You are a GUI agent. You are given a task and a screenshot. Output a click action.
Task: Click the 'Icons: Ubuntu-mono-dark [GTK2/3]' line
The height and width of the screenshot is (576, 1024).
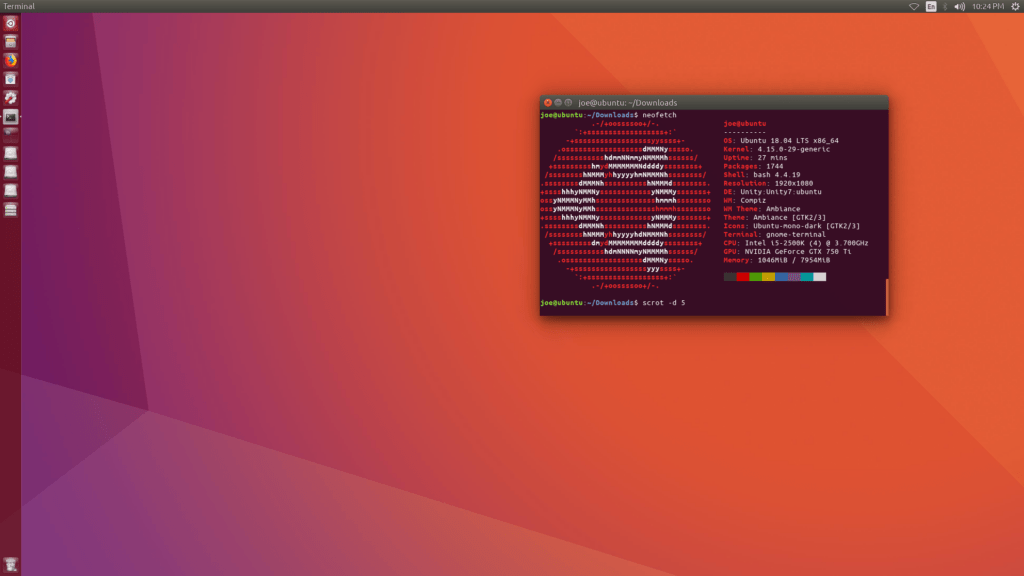coord(792,226)
